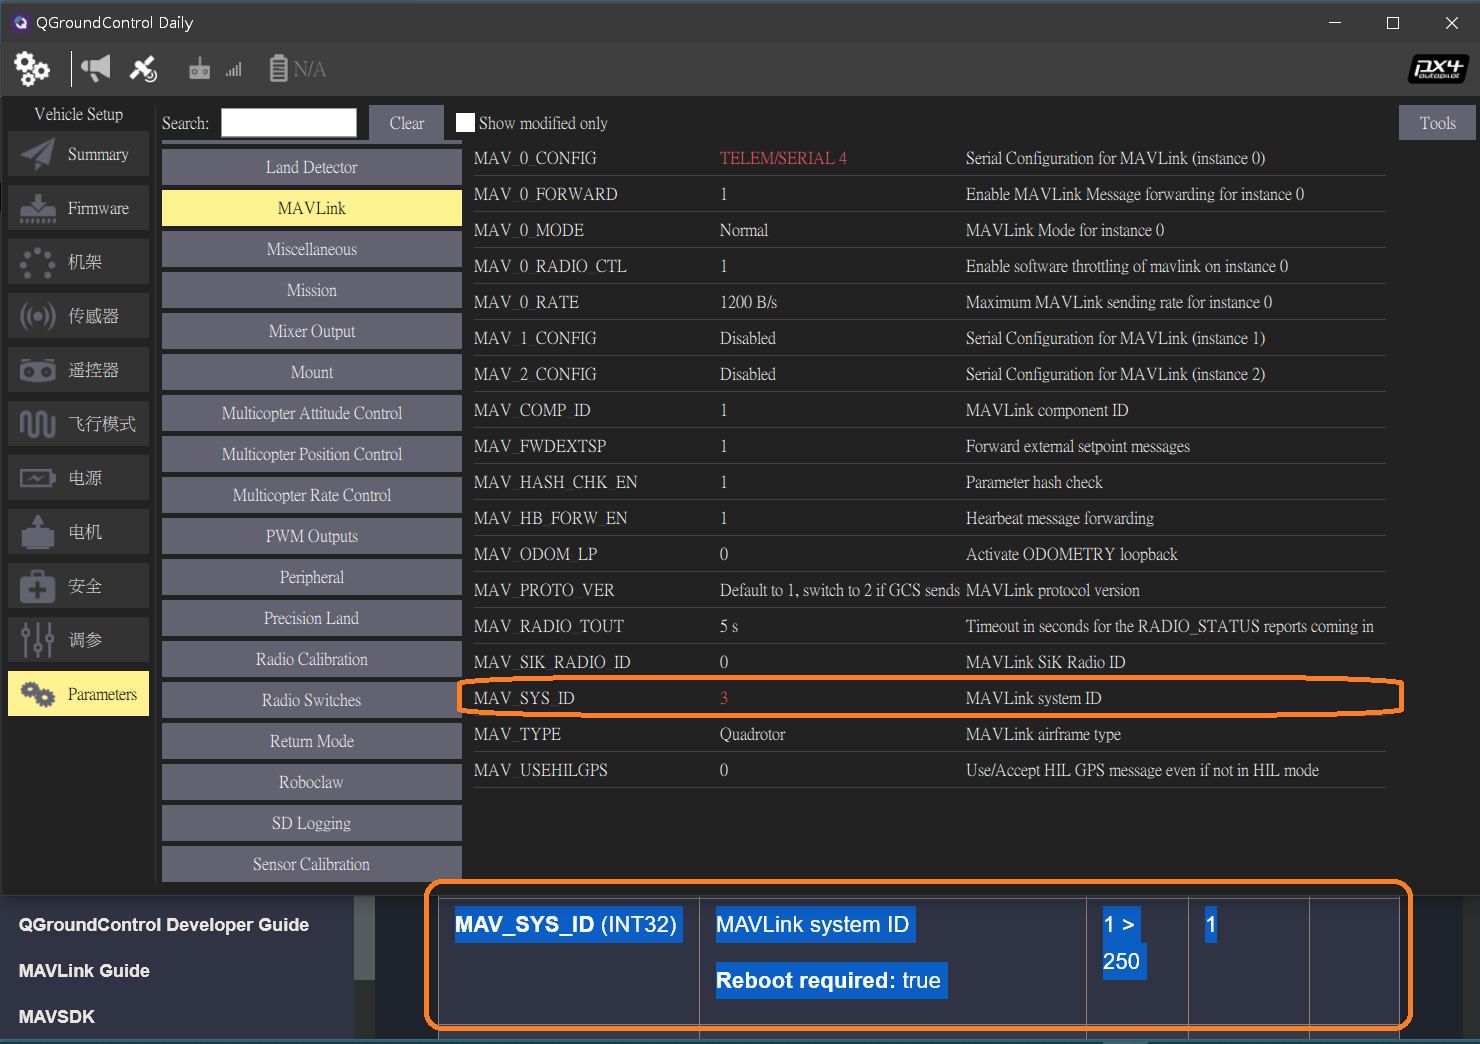Select MAVLink parameter group
1480x1044 pixels.
pyautogui.click(x=312, y=208)
